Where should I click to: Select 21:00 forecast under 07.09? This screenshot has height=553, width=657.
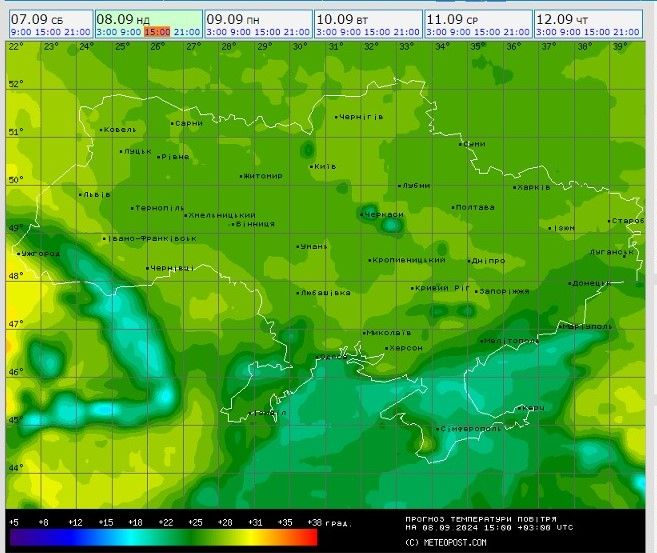tap(77, 32)
